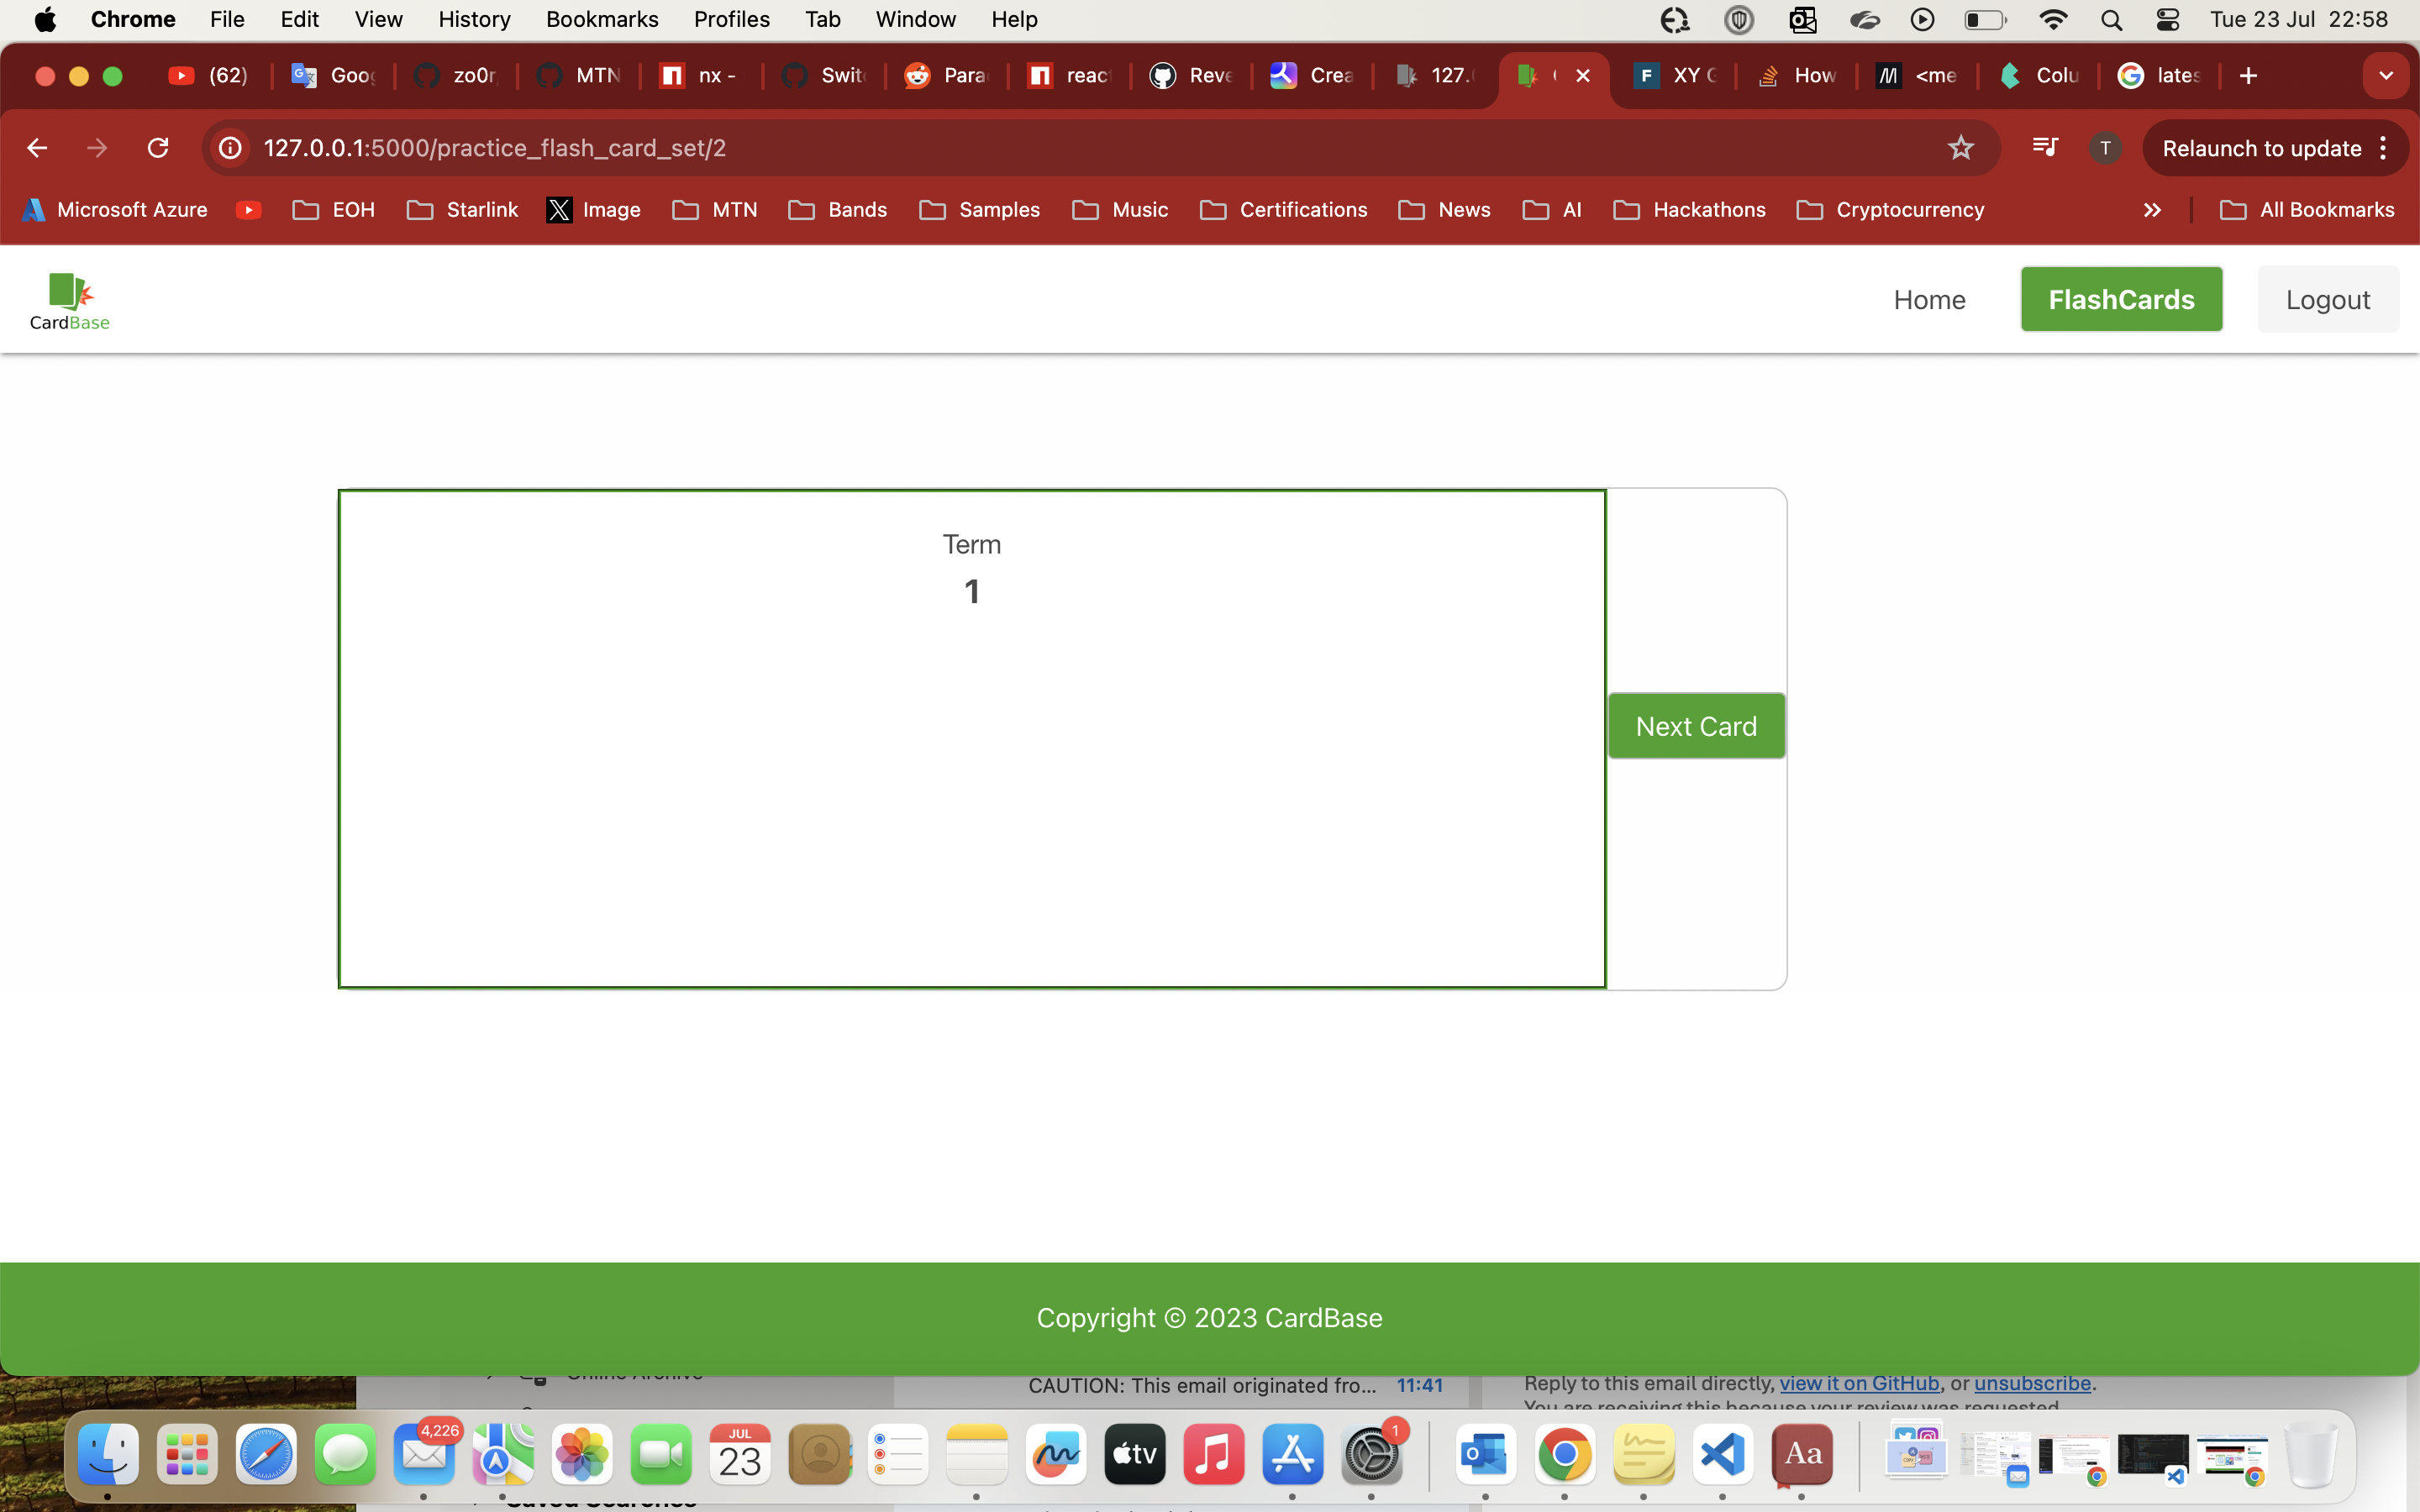Open the History menu in the menu bar
2420x1512 pixels.
(474, 20)
